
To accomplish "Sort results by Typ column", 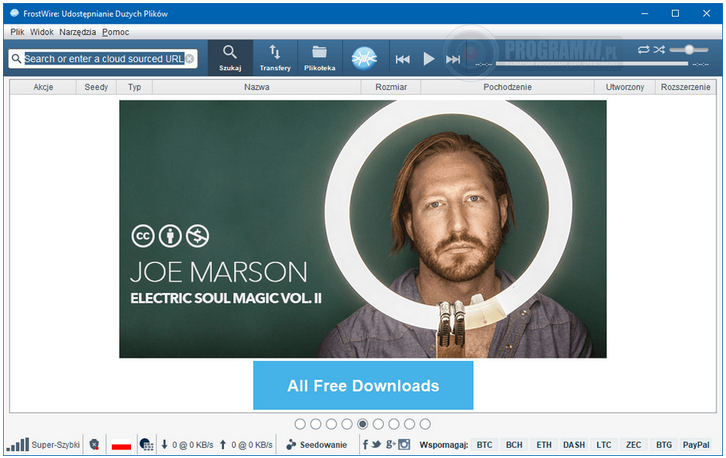I will [x=134, y=87].
